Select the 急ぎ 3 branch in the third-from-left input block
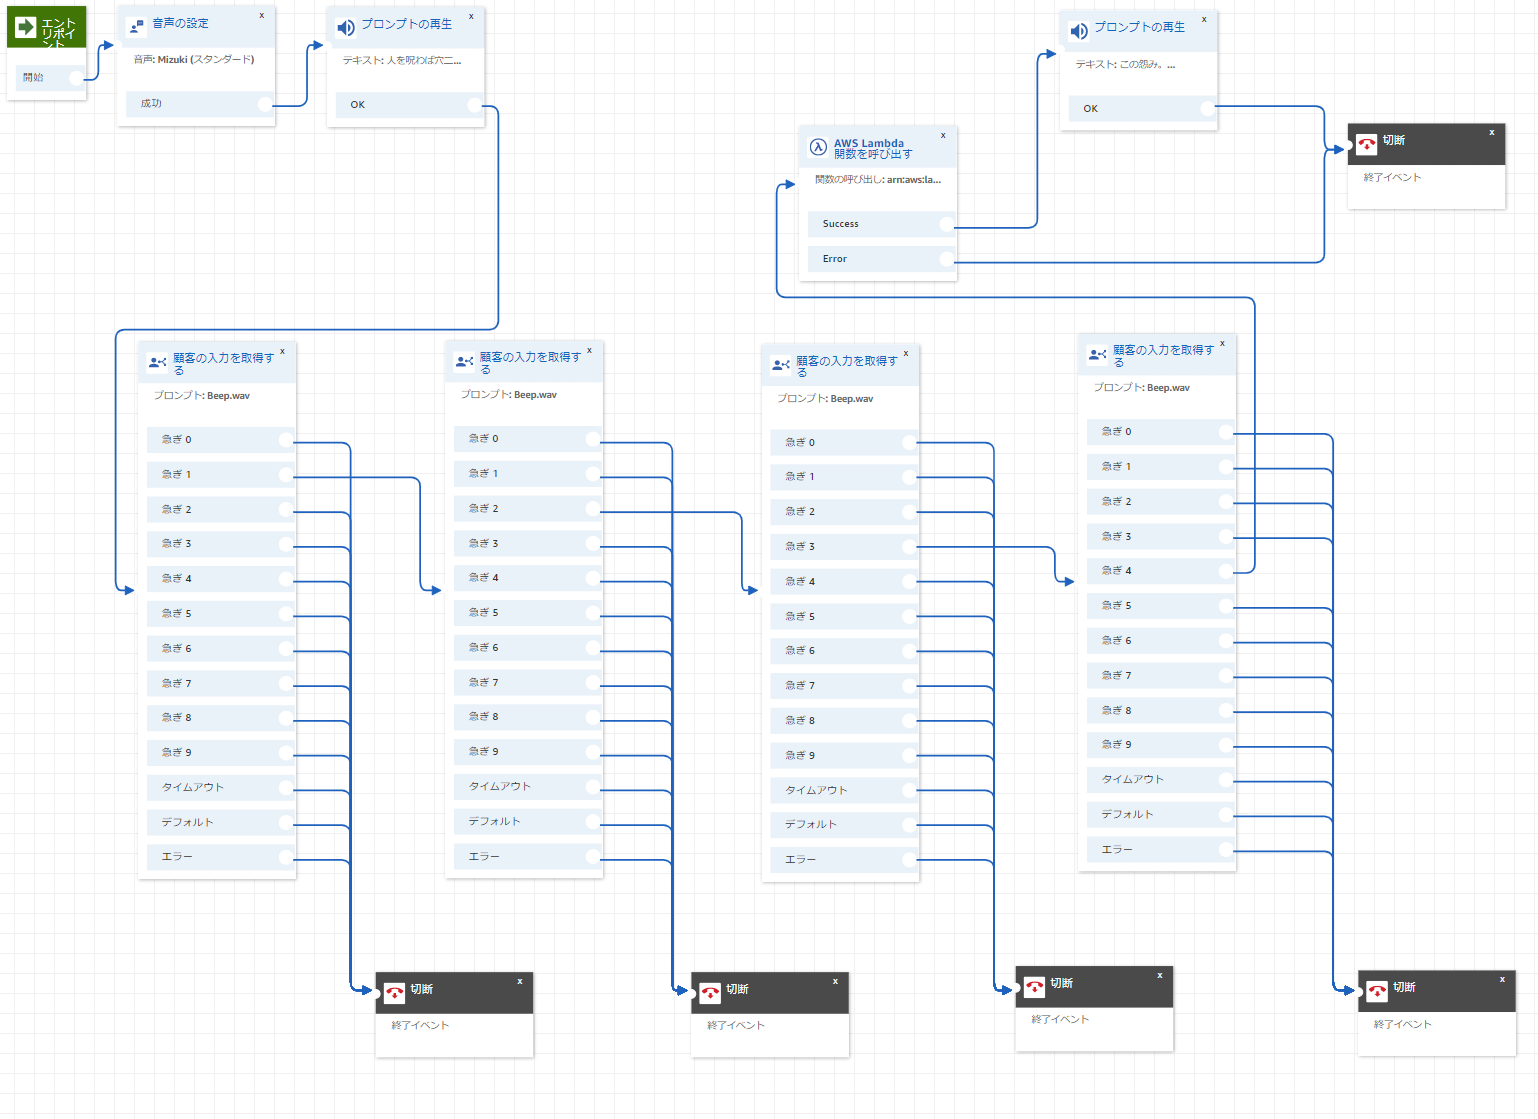 click(x=844, y=547)
